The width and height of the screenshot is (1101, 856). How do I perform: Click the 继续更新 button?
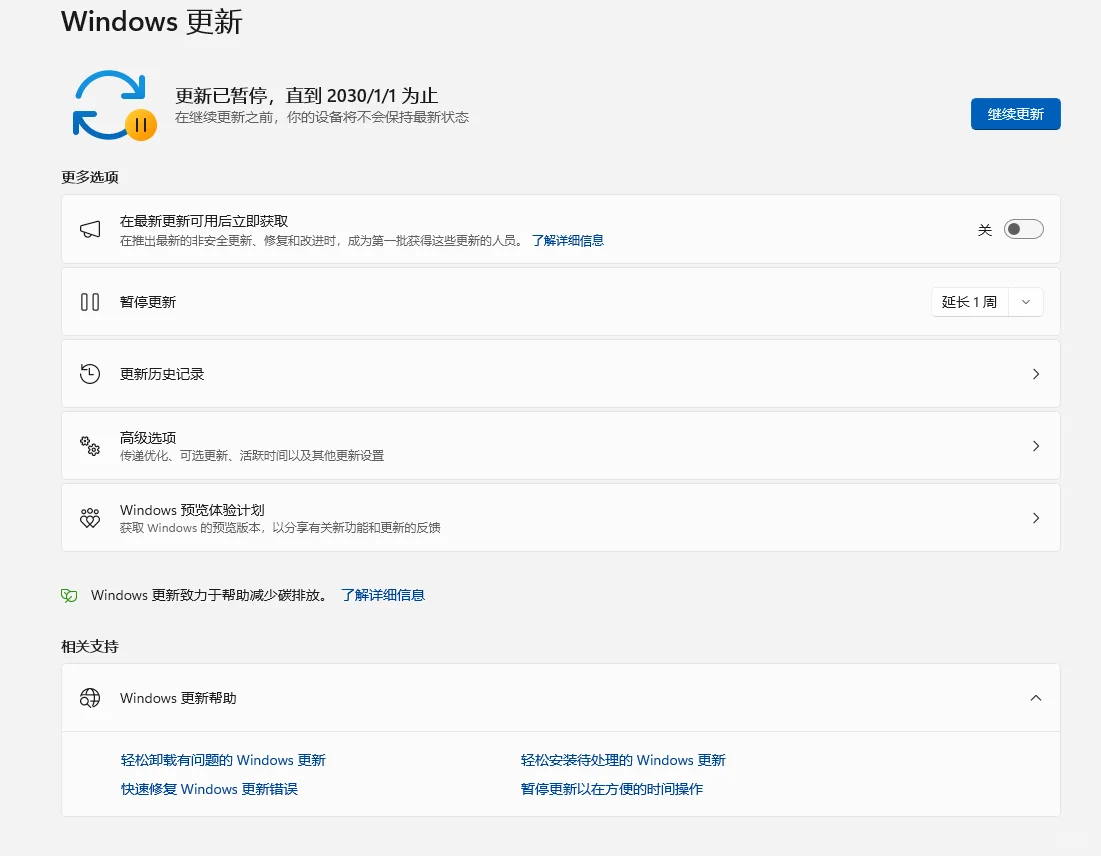[1015, 114]
